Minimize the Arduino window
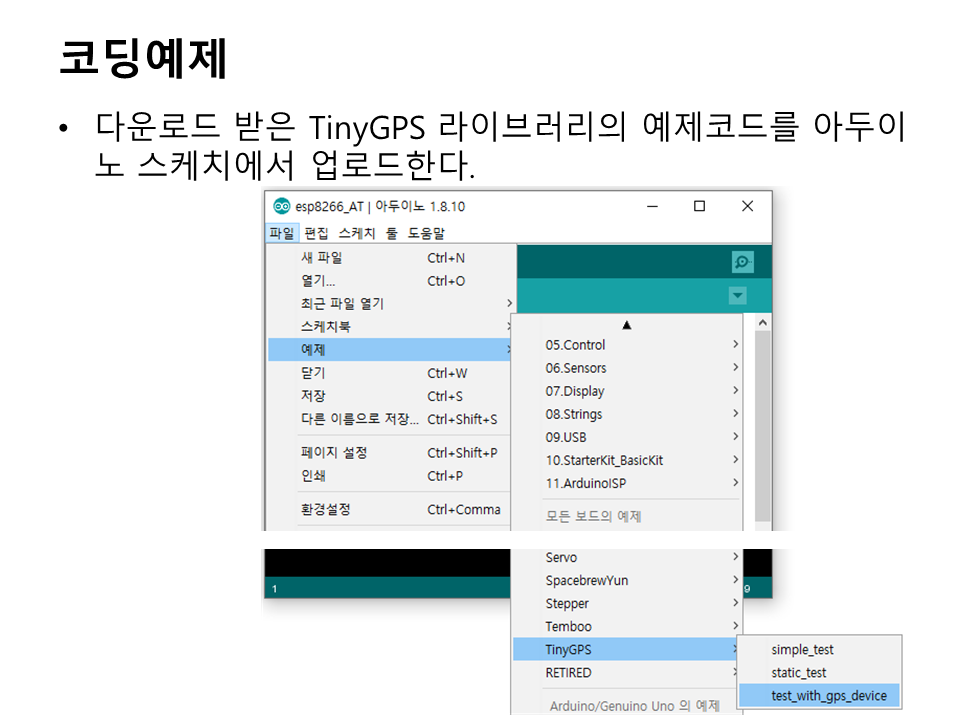This screenshot has height=720, width=960. click(x=653, y=206)
